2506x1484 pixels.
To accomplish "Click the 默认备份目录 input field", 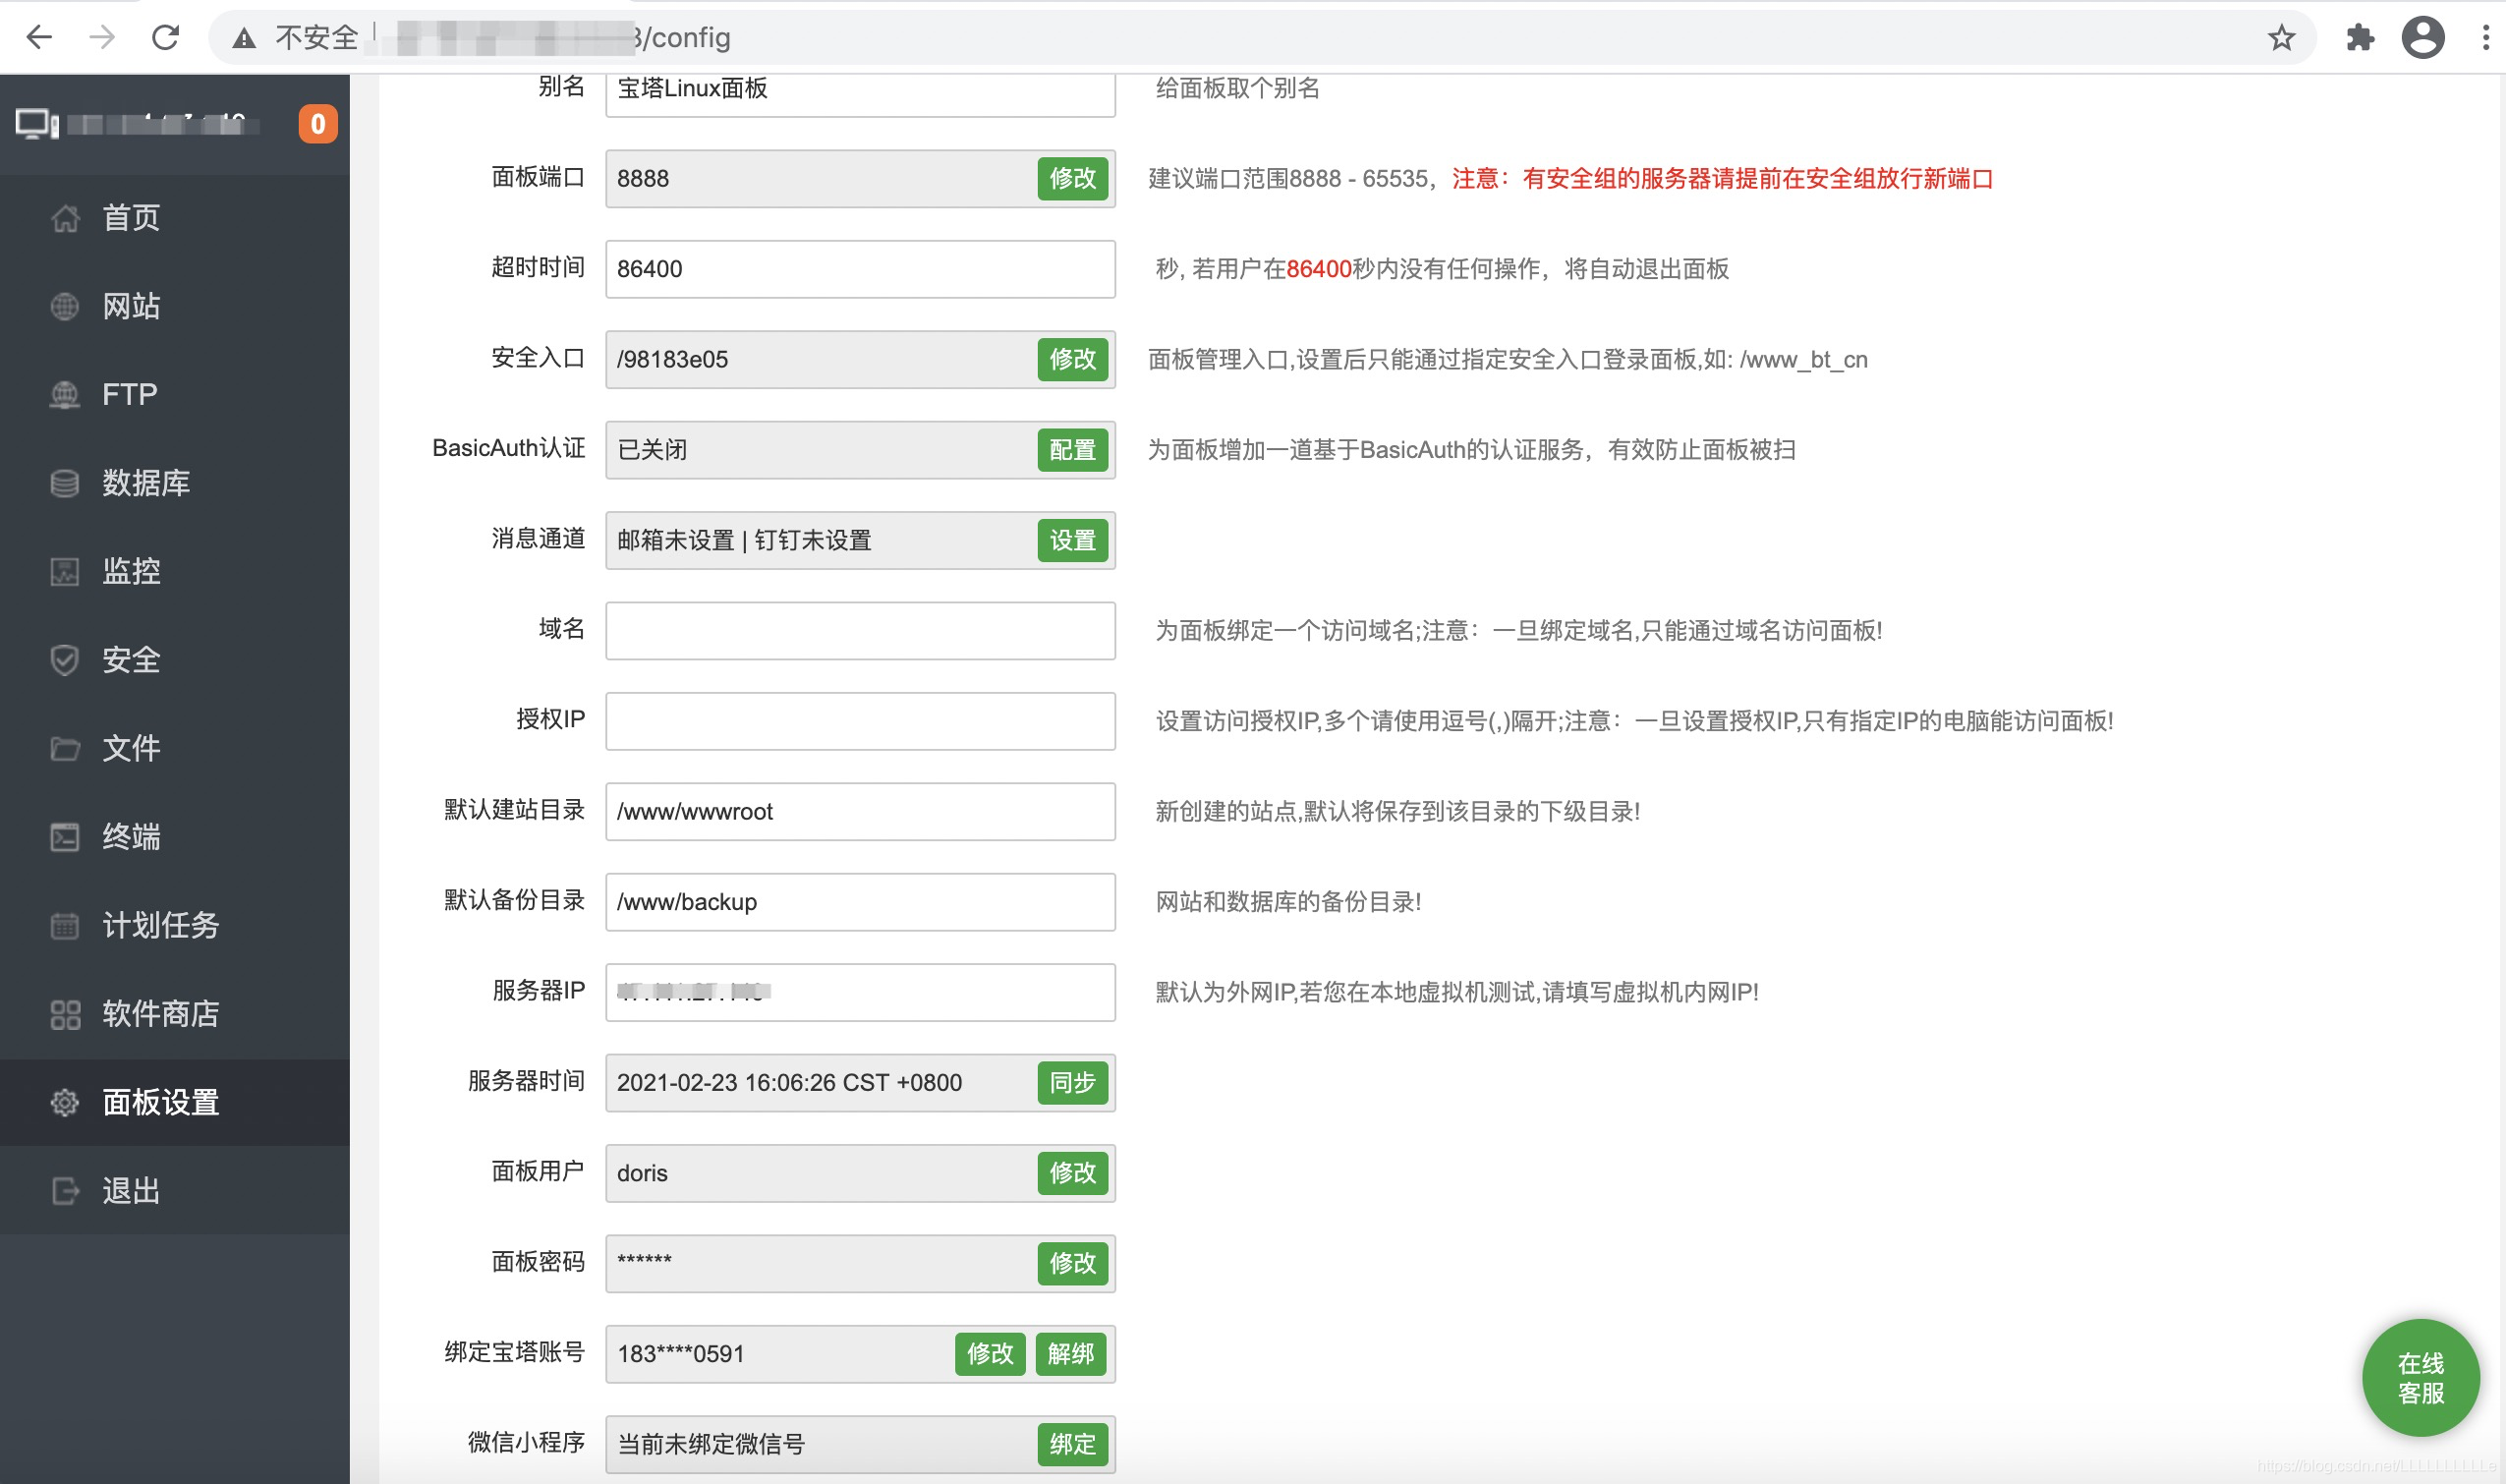I will pos(860,902).
